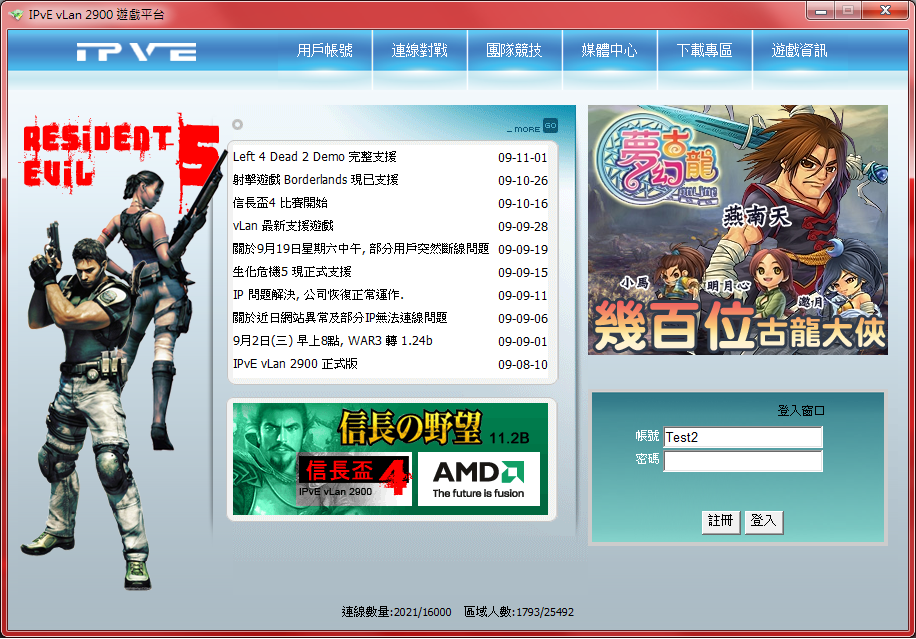Open IPvE vLan 2900 正式版 news item
The height and width of the screenshot is (639, 916).
(295, 364)
